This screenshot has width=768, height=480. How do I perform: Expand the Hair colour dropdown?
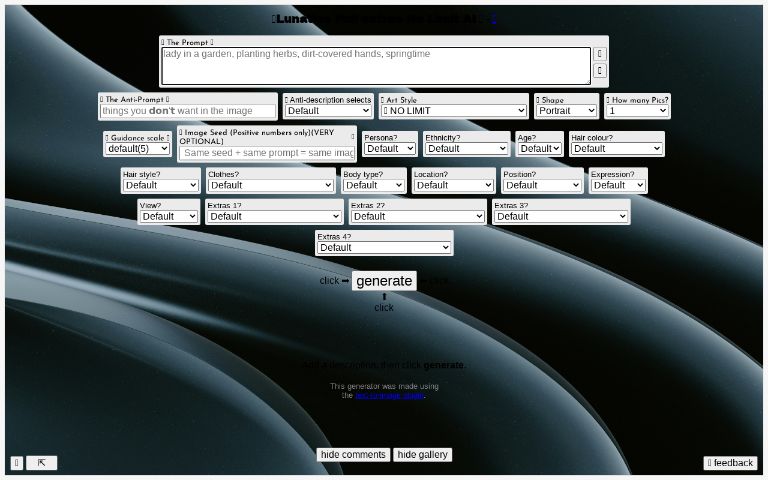[x=616, y=149]
